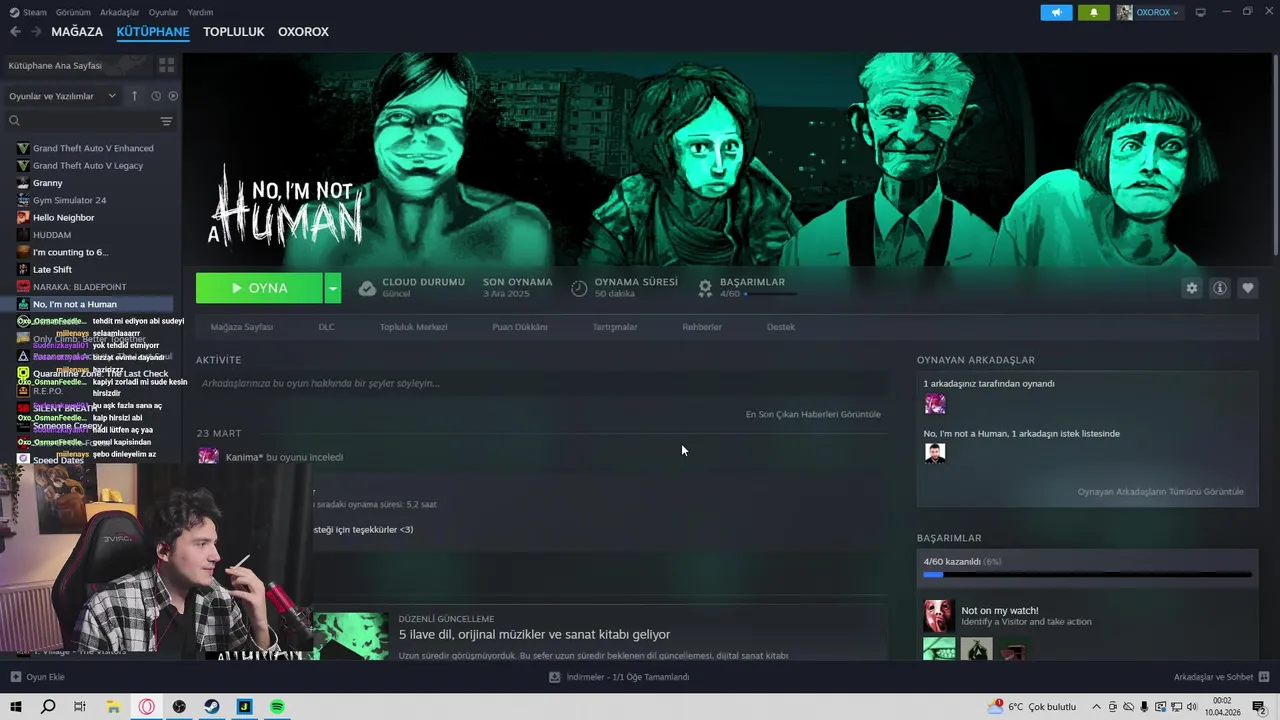
Task: Open the TOPLULUK tab
Action: click(x=234, y=32)
